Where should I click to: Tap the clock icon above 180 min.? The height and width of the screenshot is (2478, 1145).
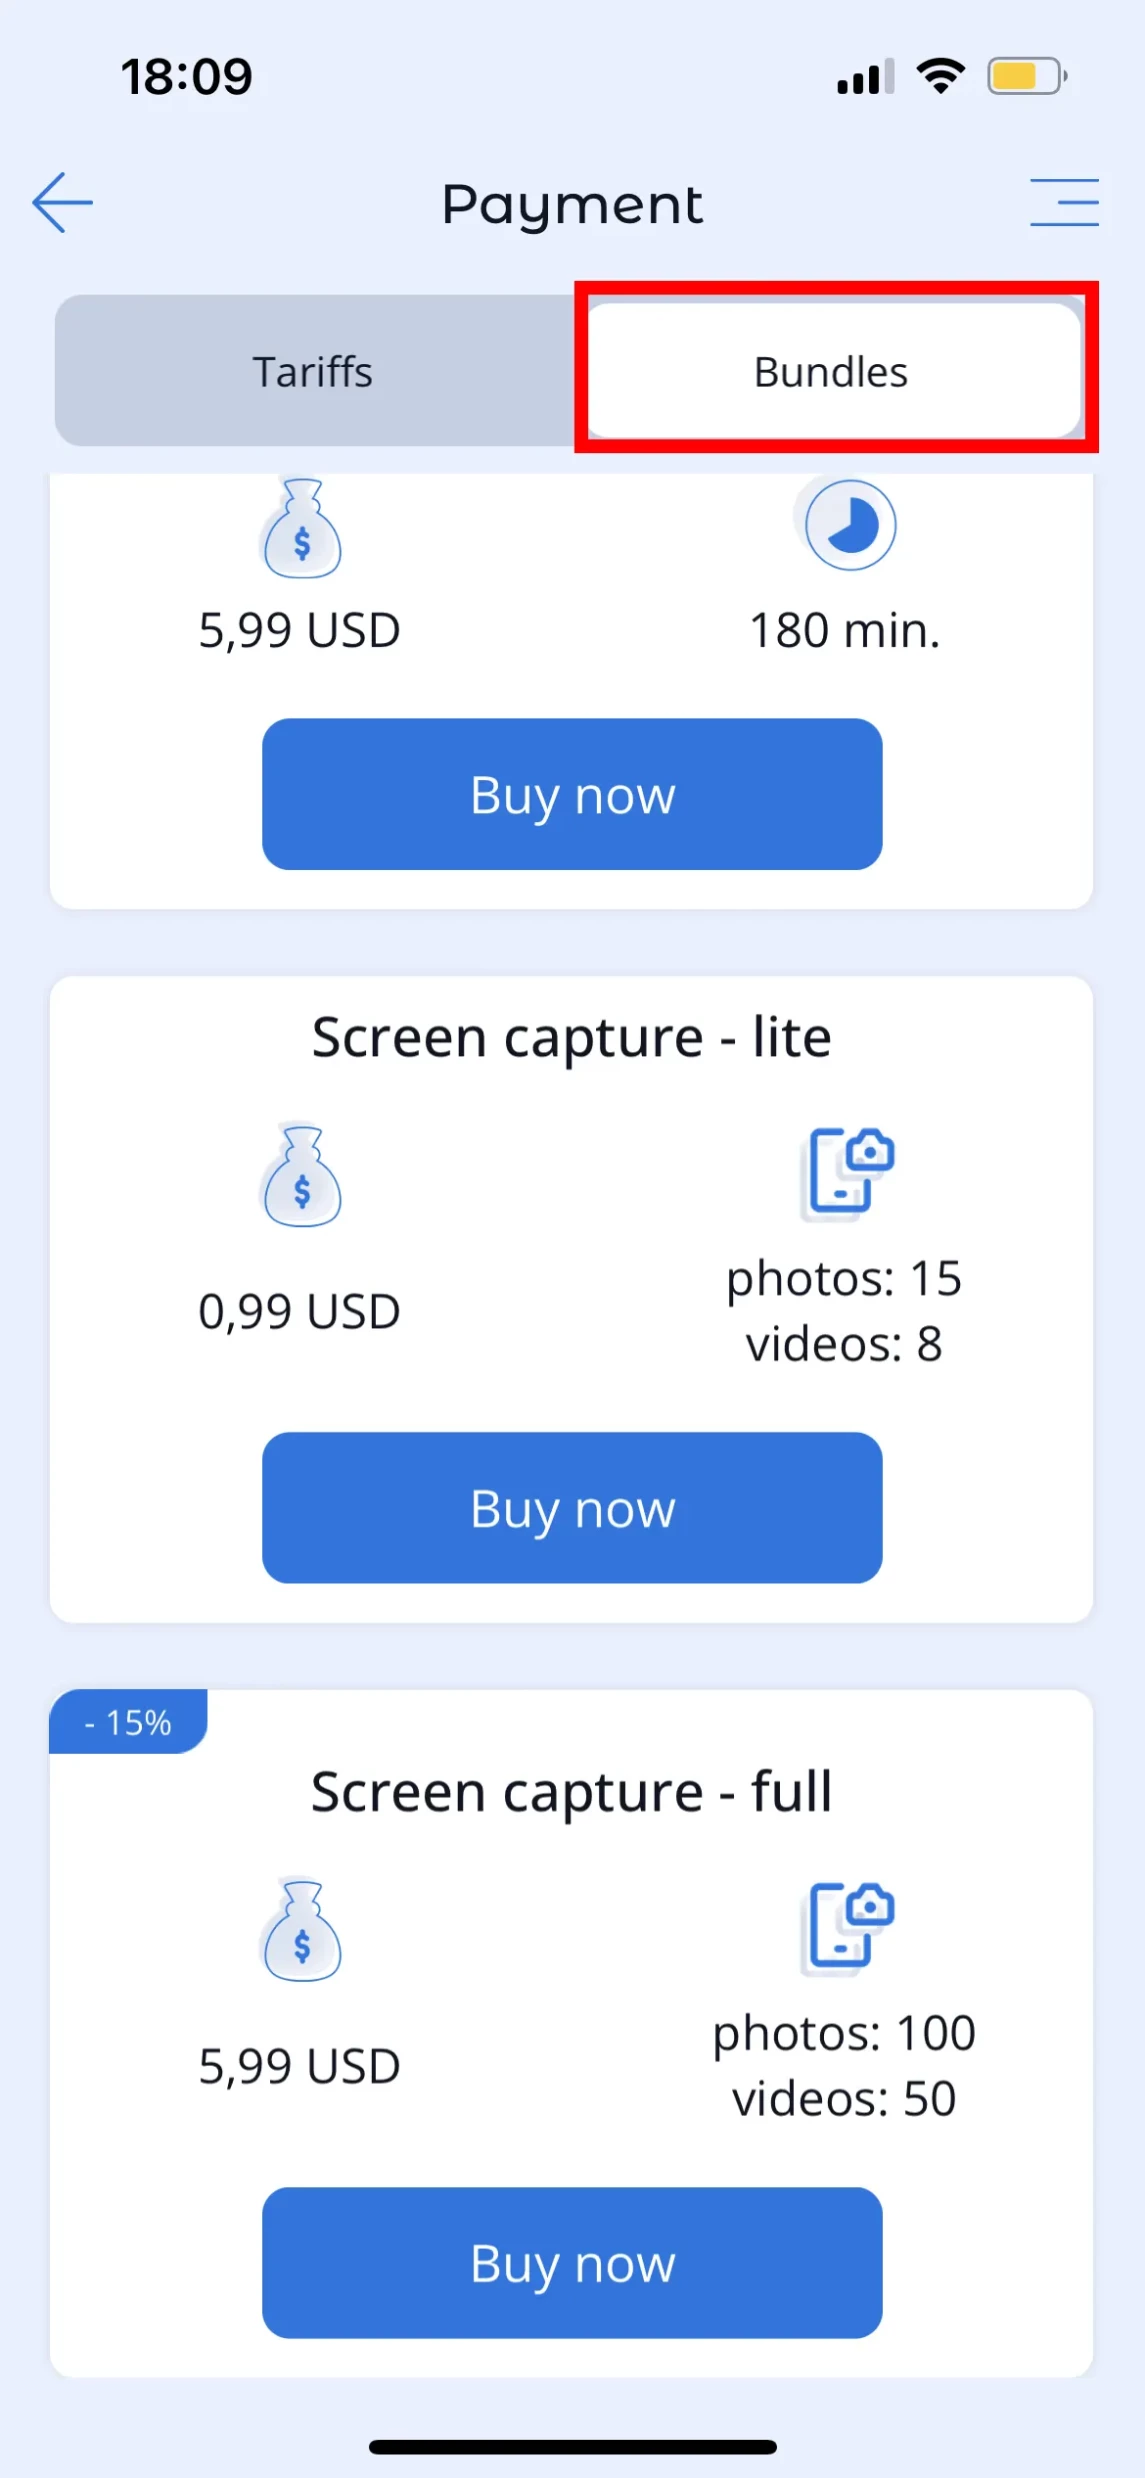850,526
